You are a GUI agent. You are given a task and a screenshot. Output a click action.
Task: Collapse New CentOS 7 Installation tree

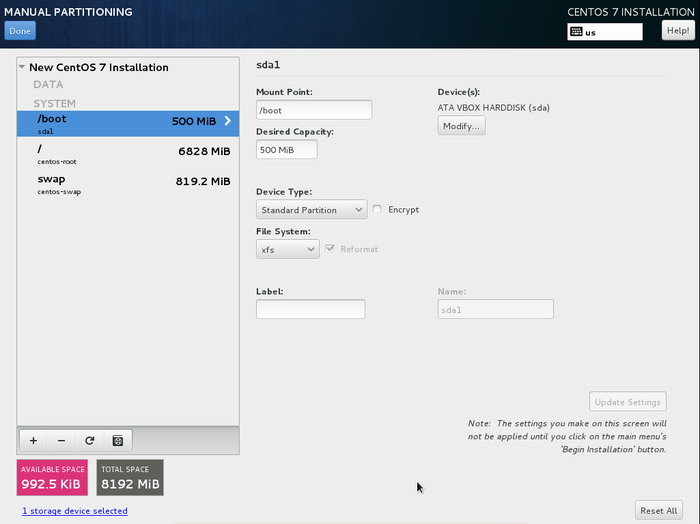point(21,67)
